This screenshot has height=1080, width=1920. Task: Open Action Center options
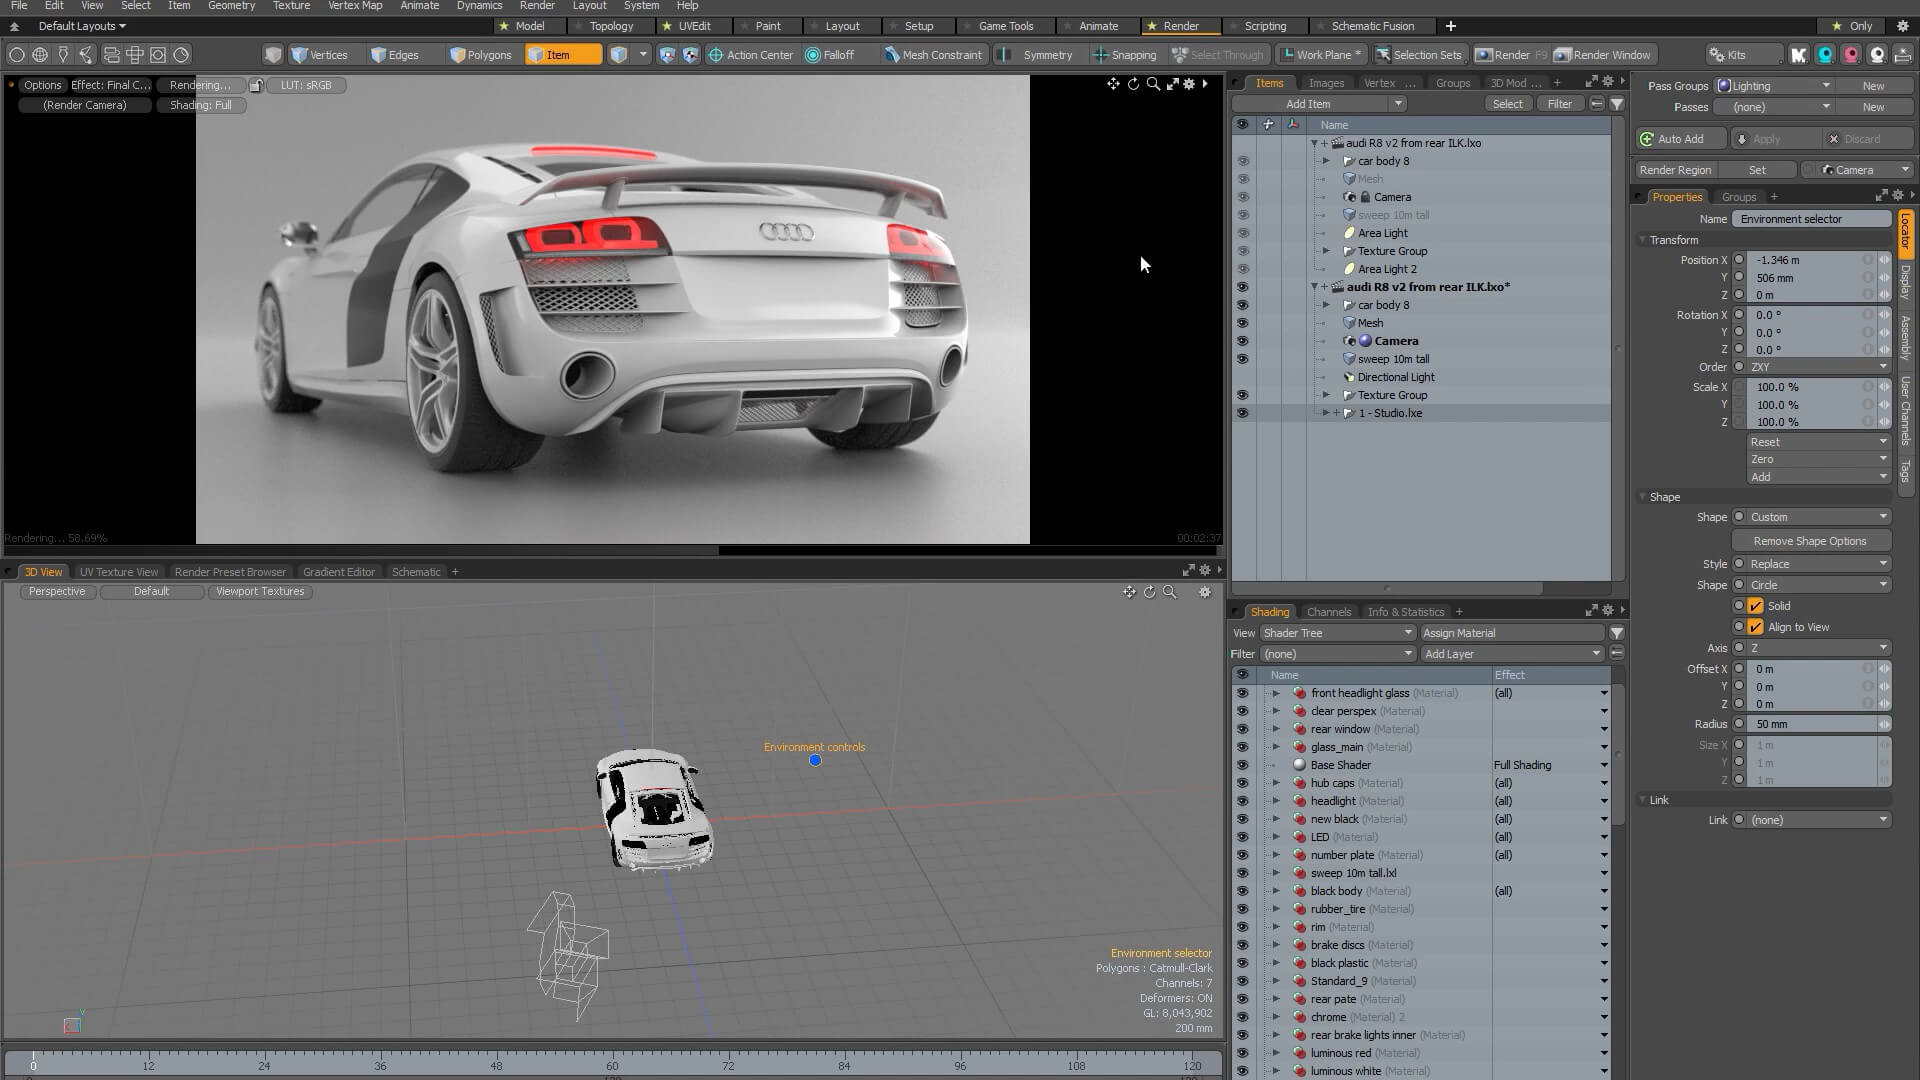pyautogui.click(x=750, y=55)
